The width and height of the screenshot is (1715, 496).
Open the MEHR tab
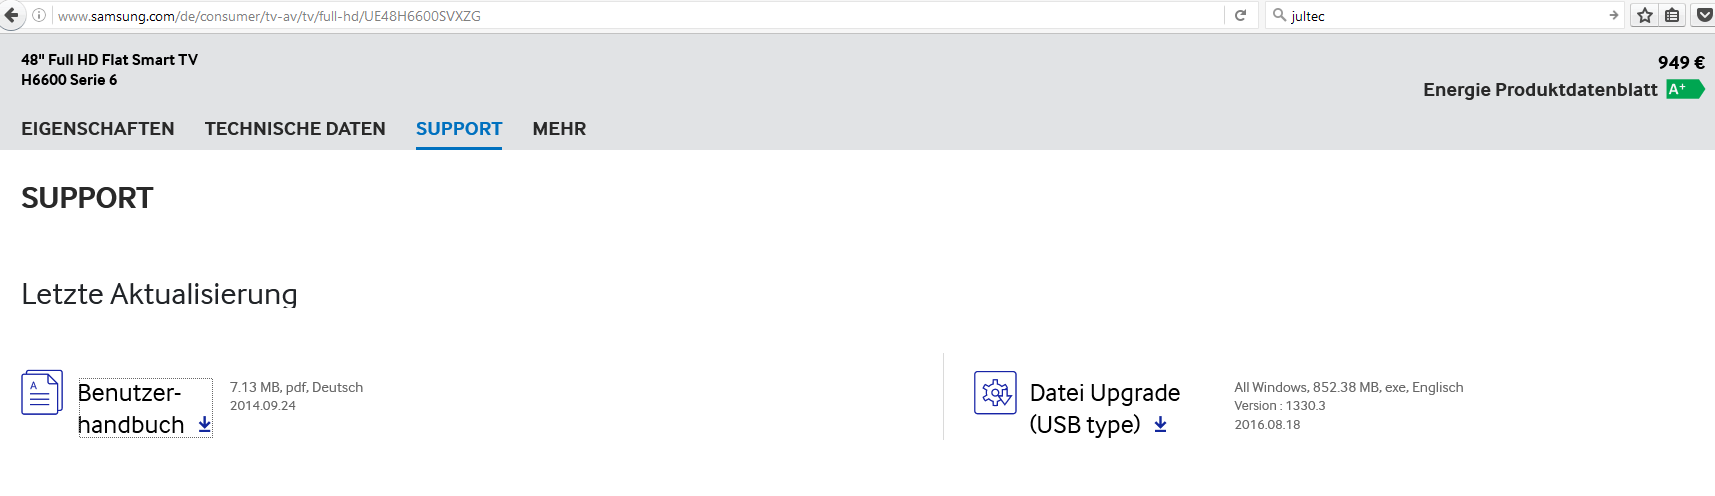click(559, 129)
